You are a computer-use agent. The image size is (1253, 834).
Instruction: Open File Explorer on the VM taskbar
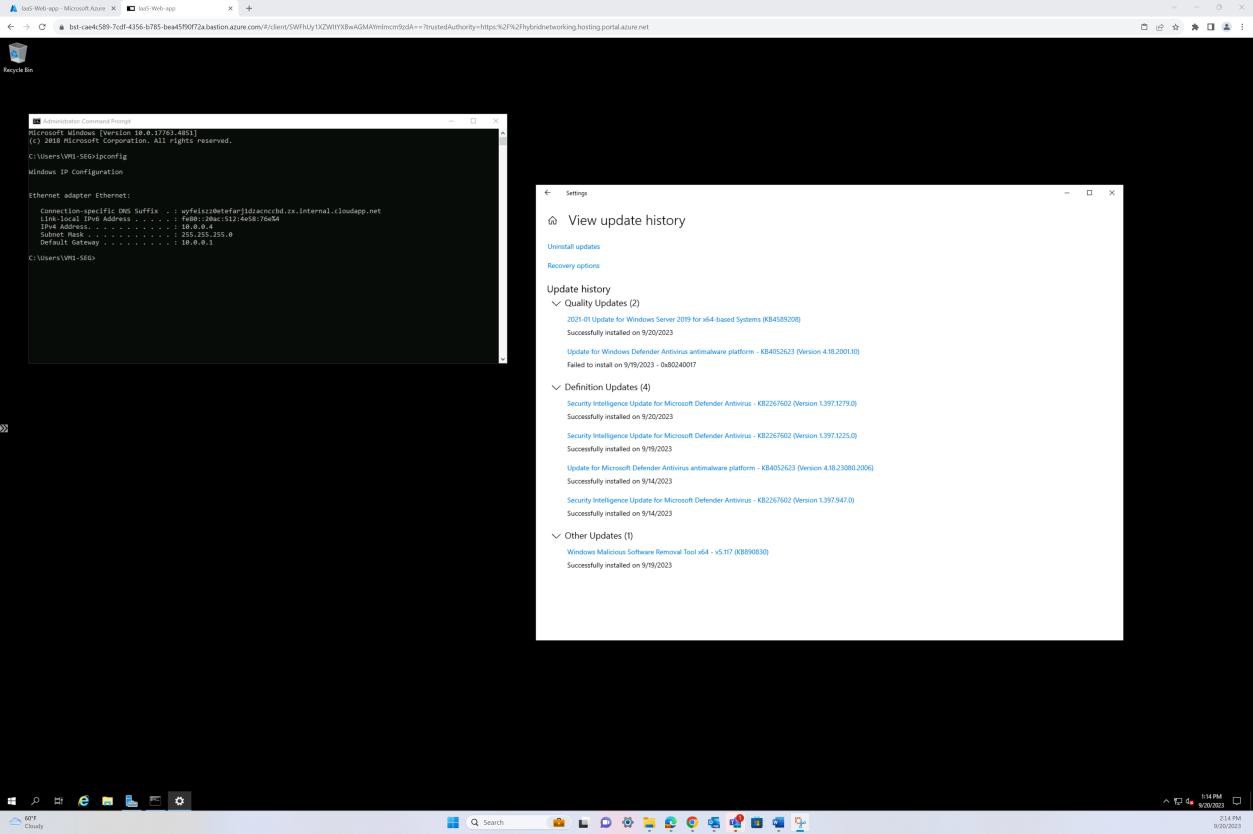click(107, 801)
